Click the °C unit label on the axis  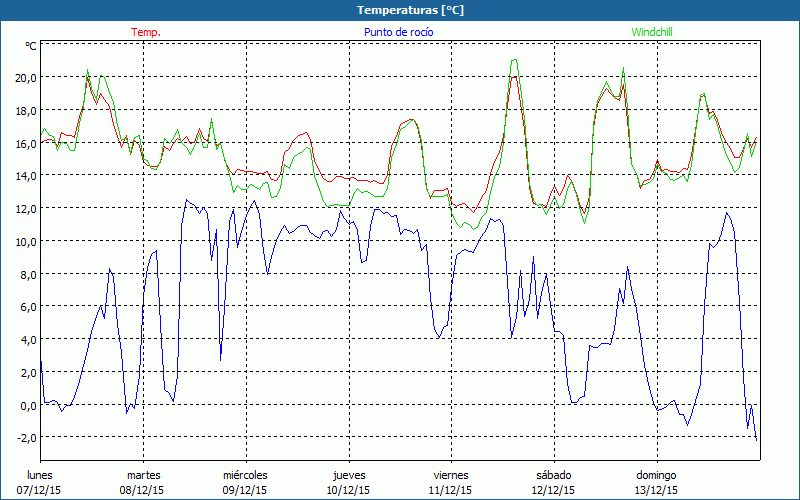click(x=31, y=46)
